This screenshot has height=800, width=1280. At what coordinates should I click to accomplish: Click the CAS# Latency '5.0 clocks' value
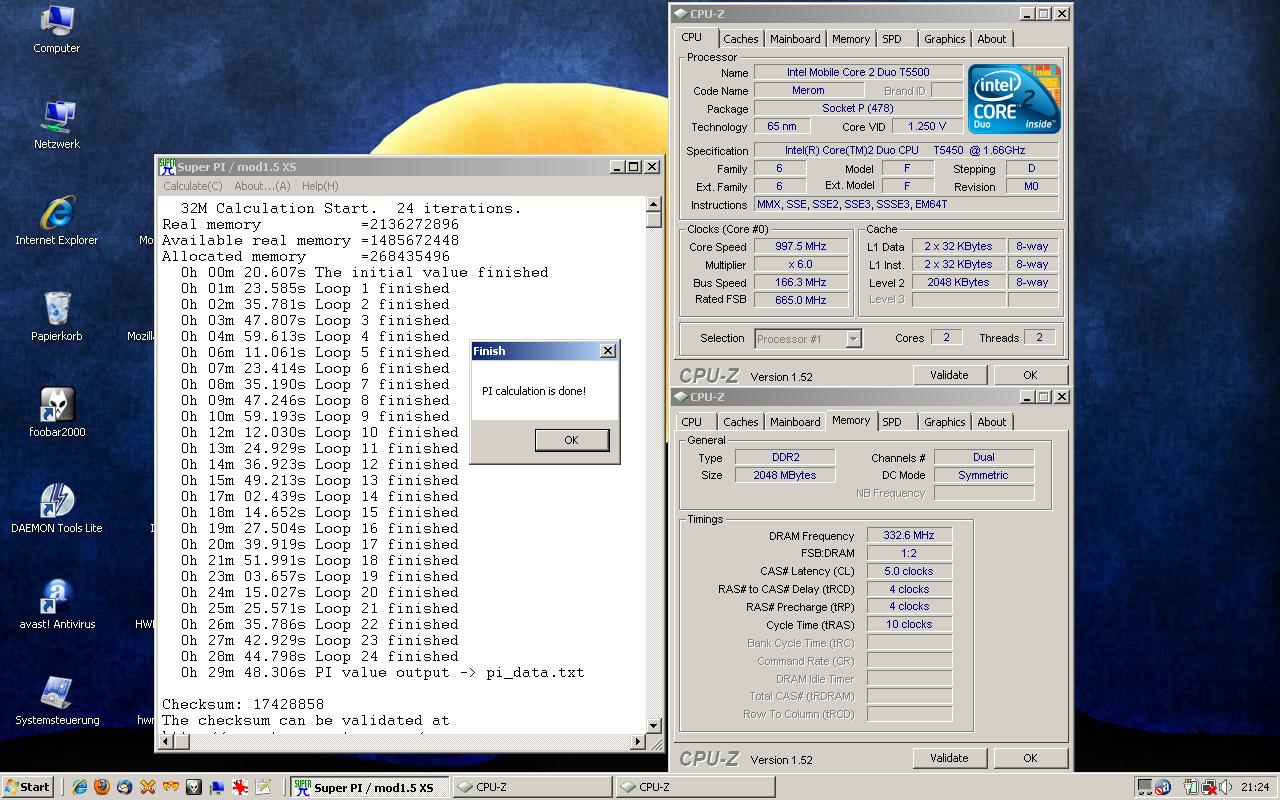909,571
